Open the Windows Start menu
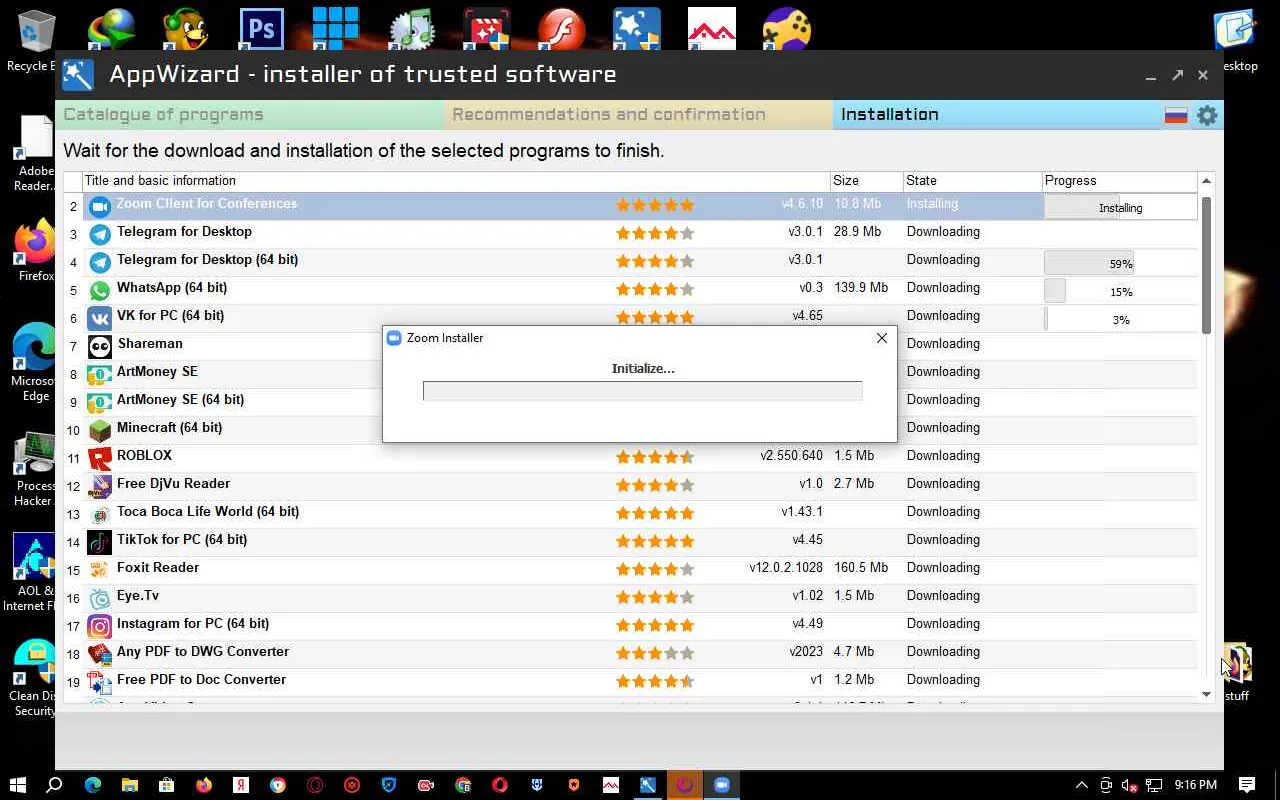The image size is (1280, 800). point(17,785)
